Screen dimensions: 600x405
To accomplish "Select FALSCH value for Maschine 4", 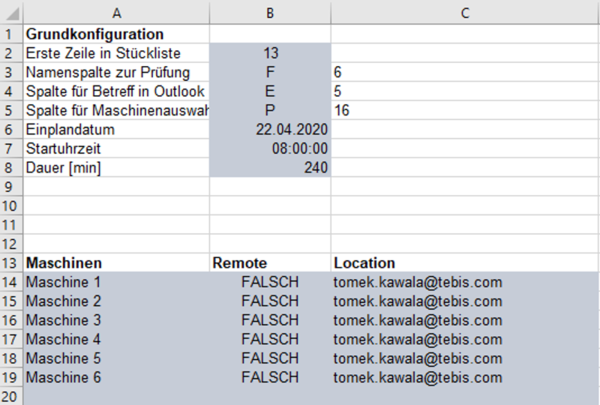I will (270, 339).
